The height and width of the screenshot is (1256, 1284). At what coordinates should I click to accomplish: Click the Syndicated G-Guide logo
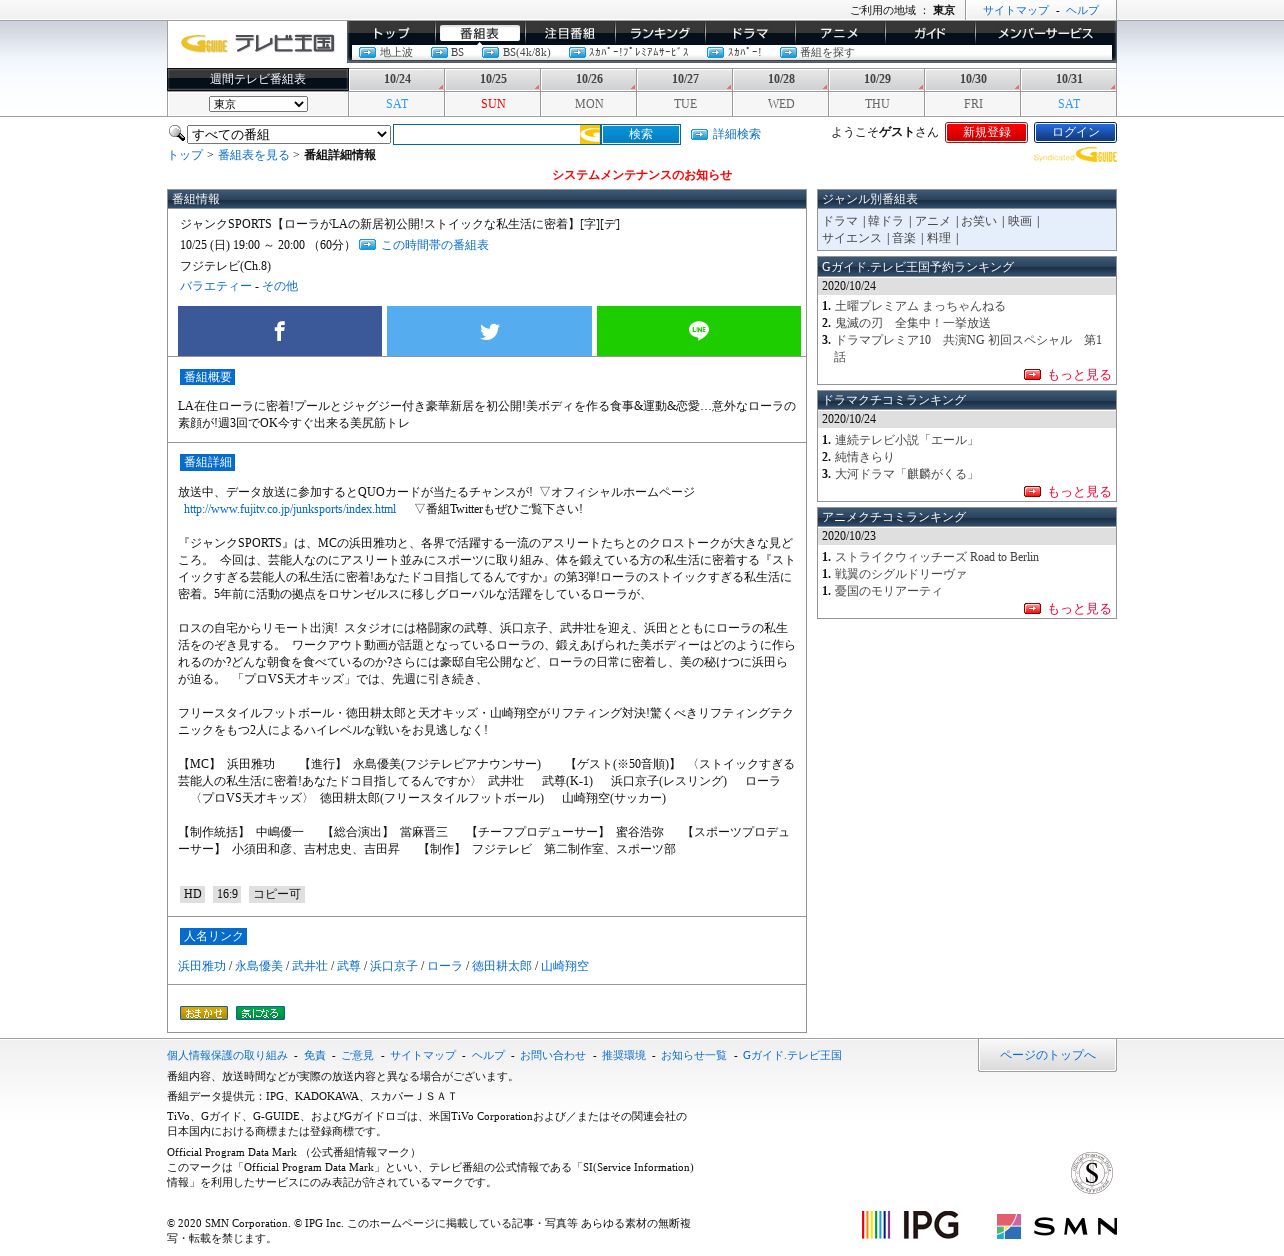(1075, 156)
